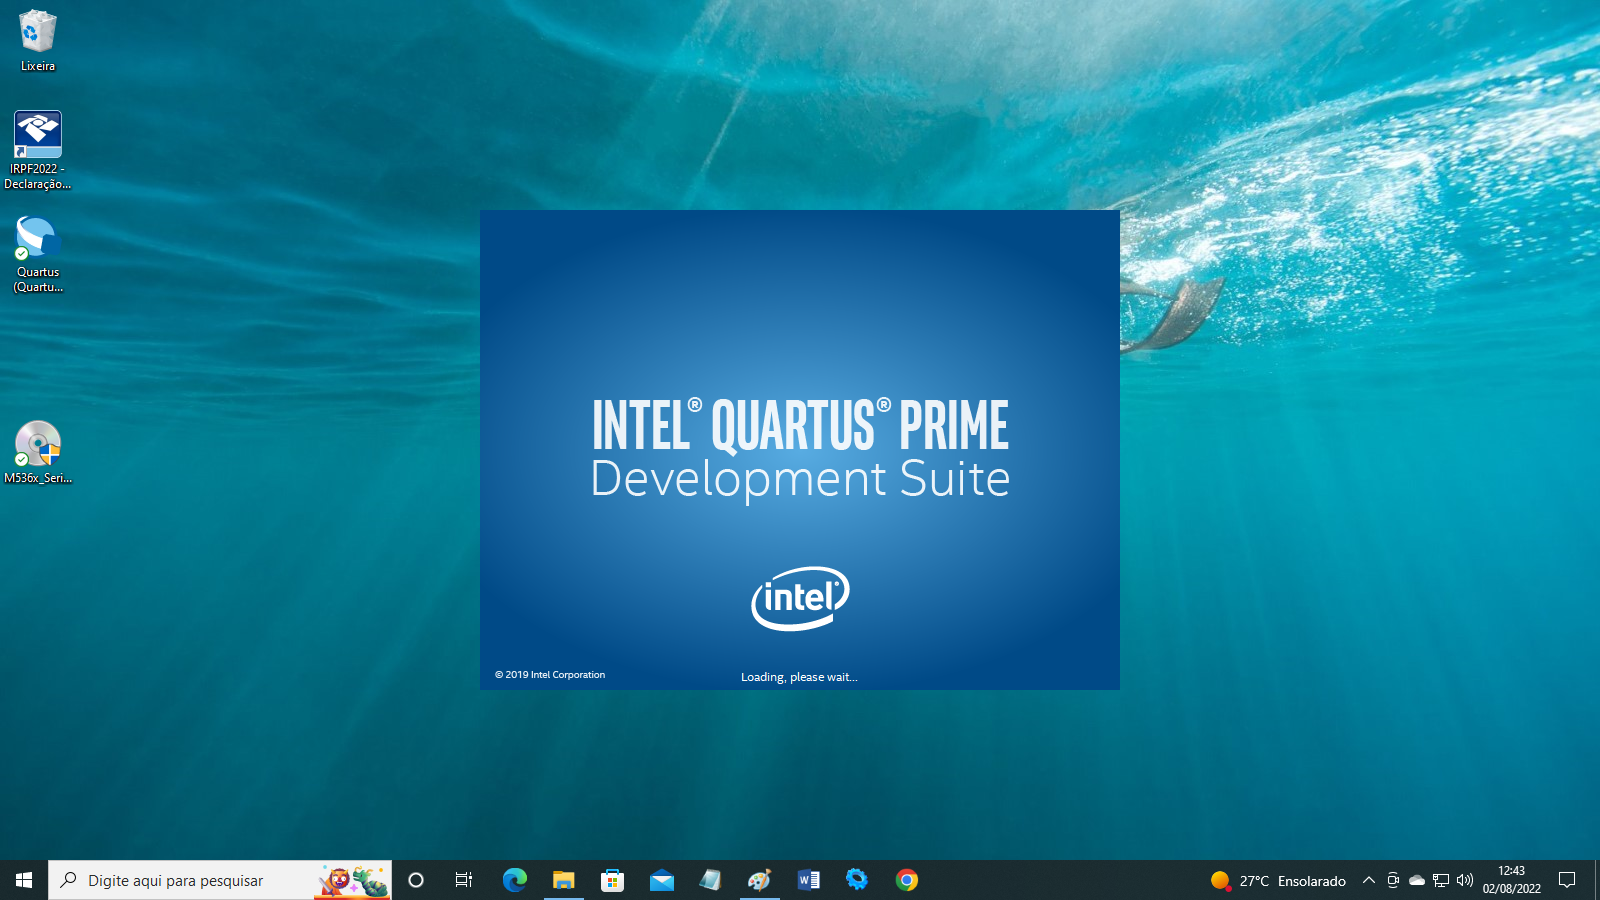This screenshot has width=1600, height=900.
Task: Launch Google Chrome from the taskbar
Action: pyautogui.click(x=907, y=880)
